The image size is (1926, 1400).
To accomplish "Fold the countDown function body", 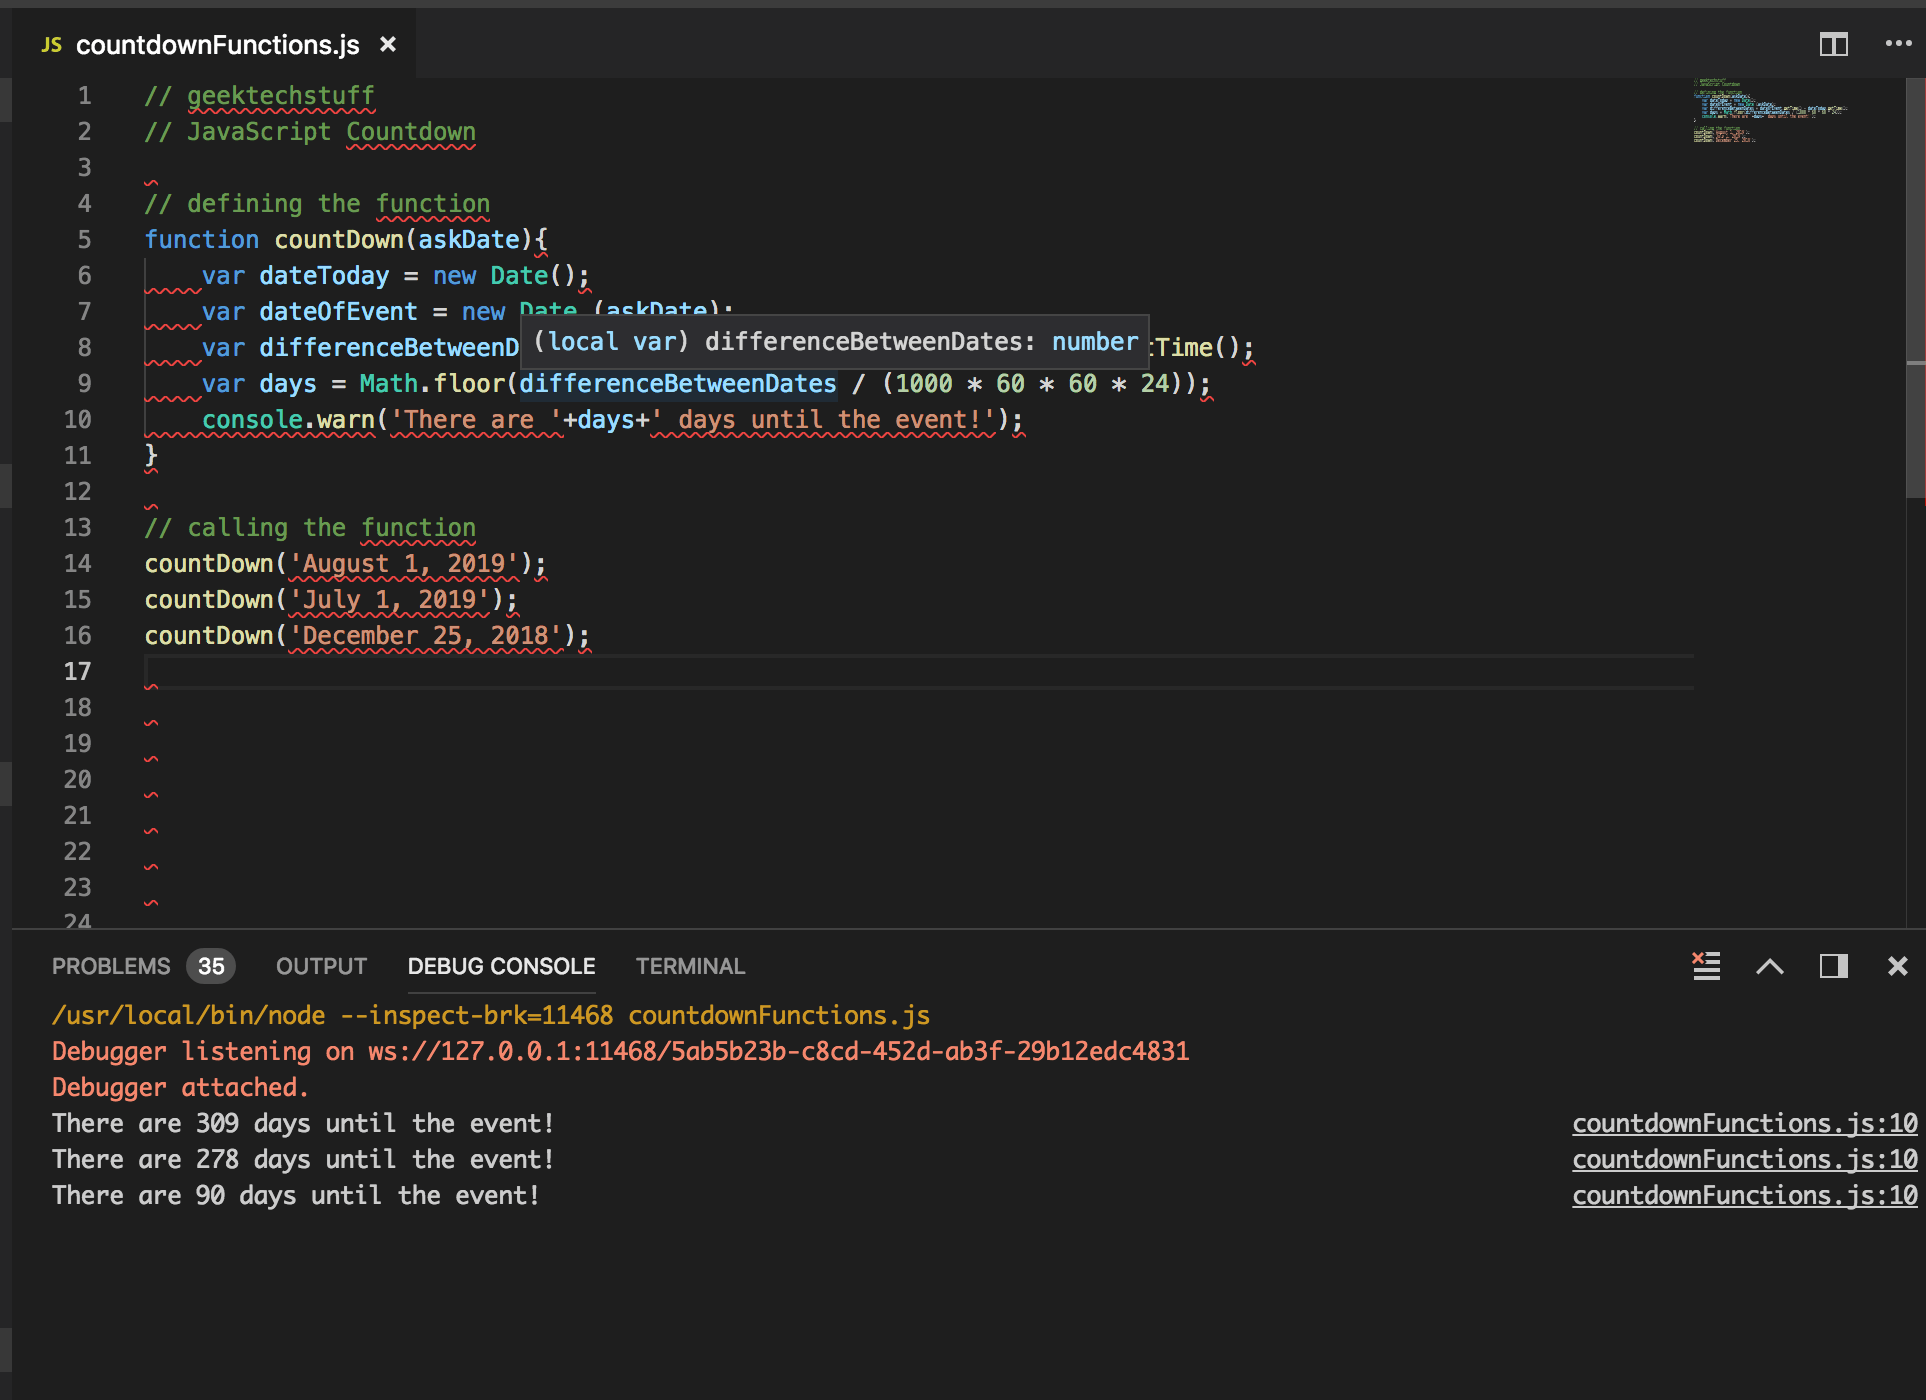I will click(x=120, y=240).
